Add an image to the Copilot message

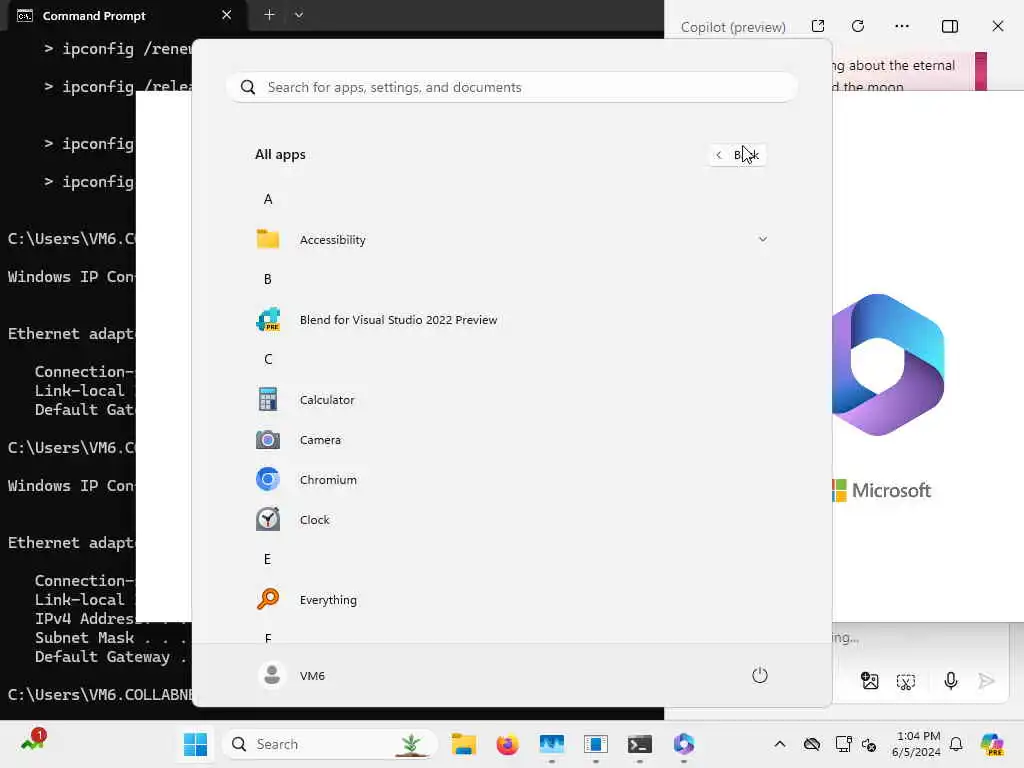(x=870, y=681)
